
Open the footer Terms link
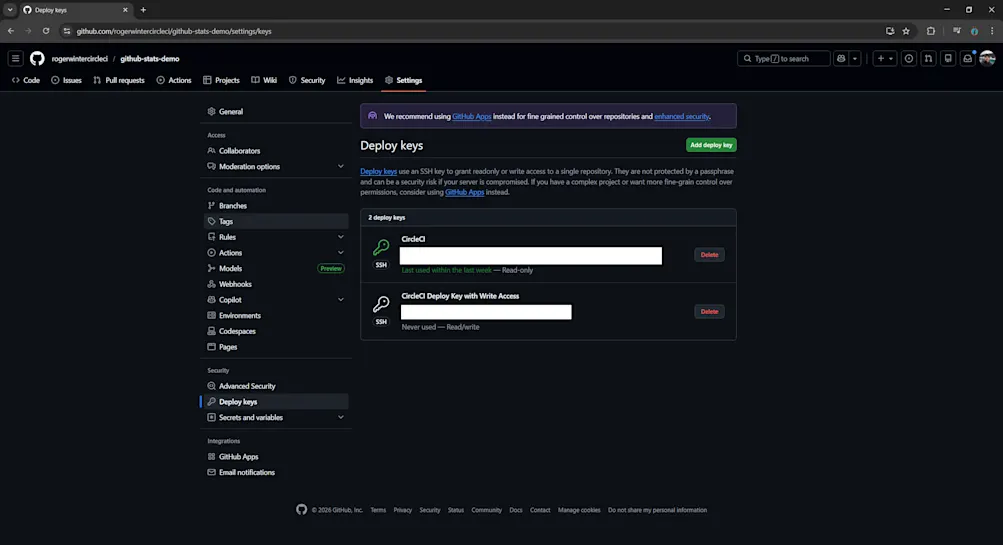(378, 510)
